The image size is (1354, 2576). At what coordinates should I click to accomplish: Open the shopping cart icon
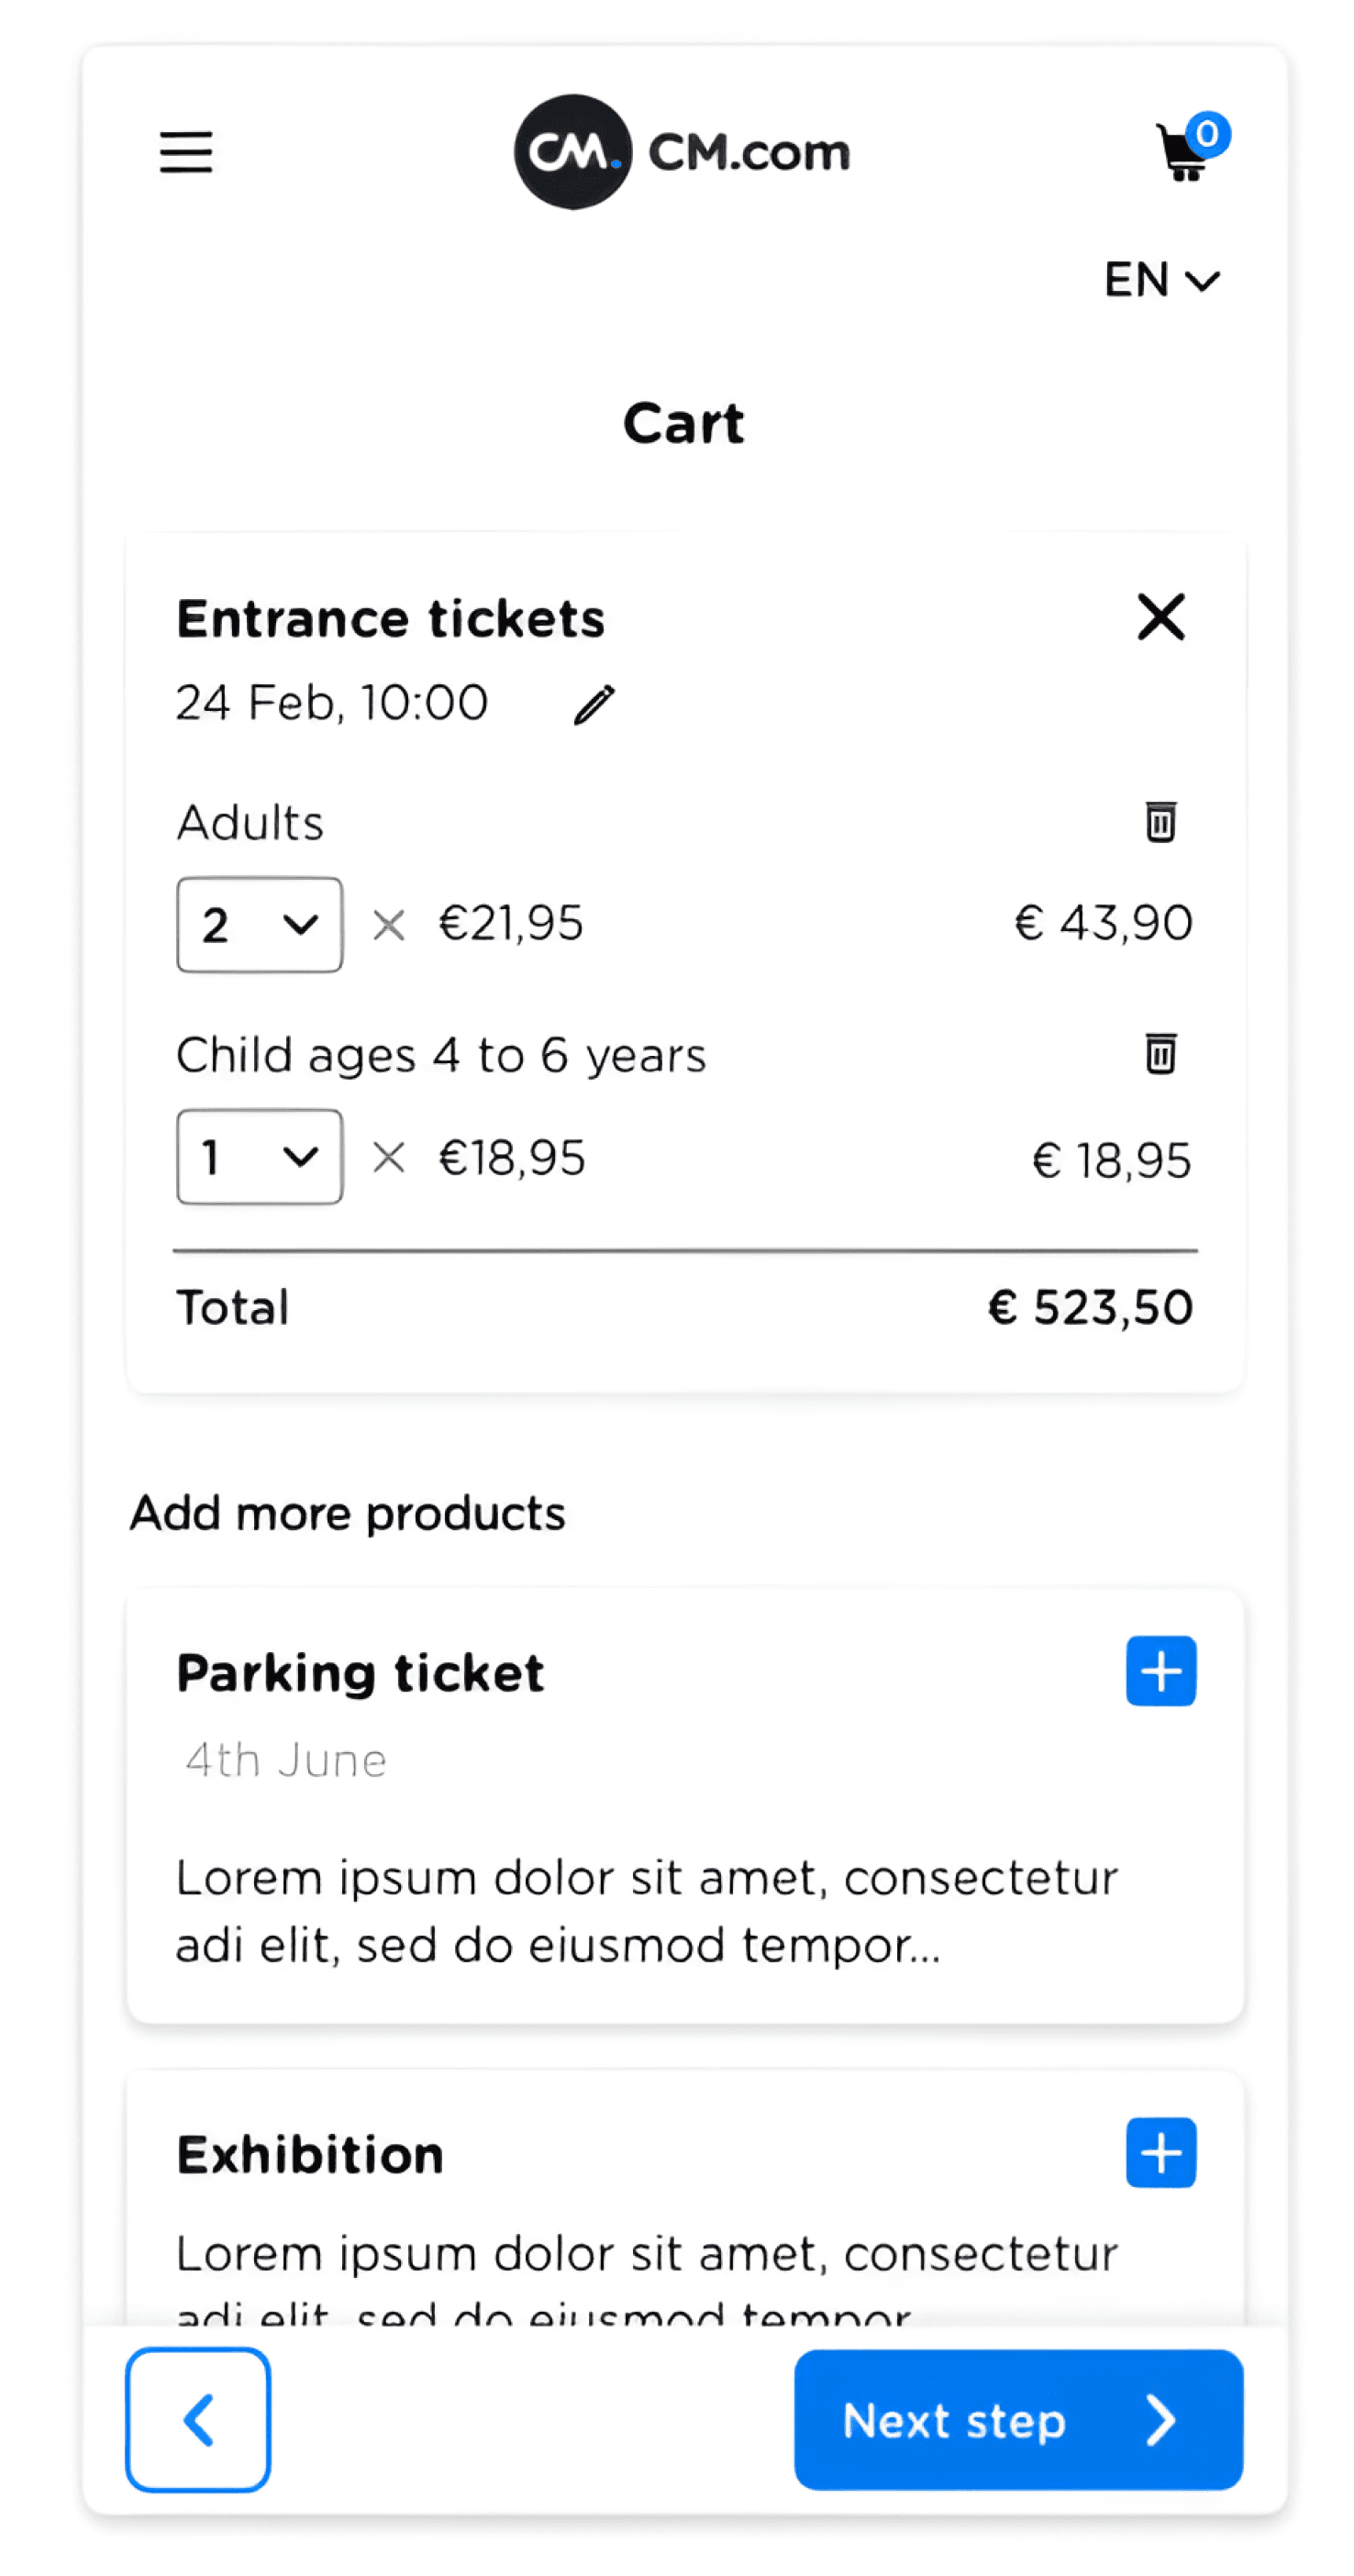coord(1182,153)
